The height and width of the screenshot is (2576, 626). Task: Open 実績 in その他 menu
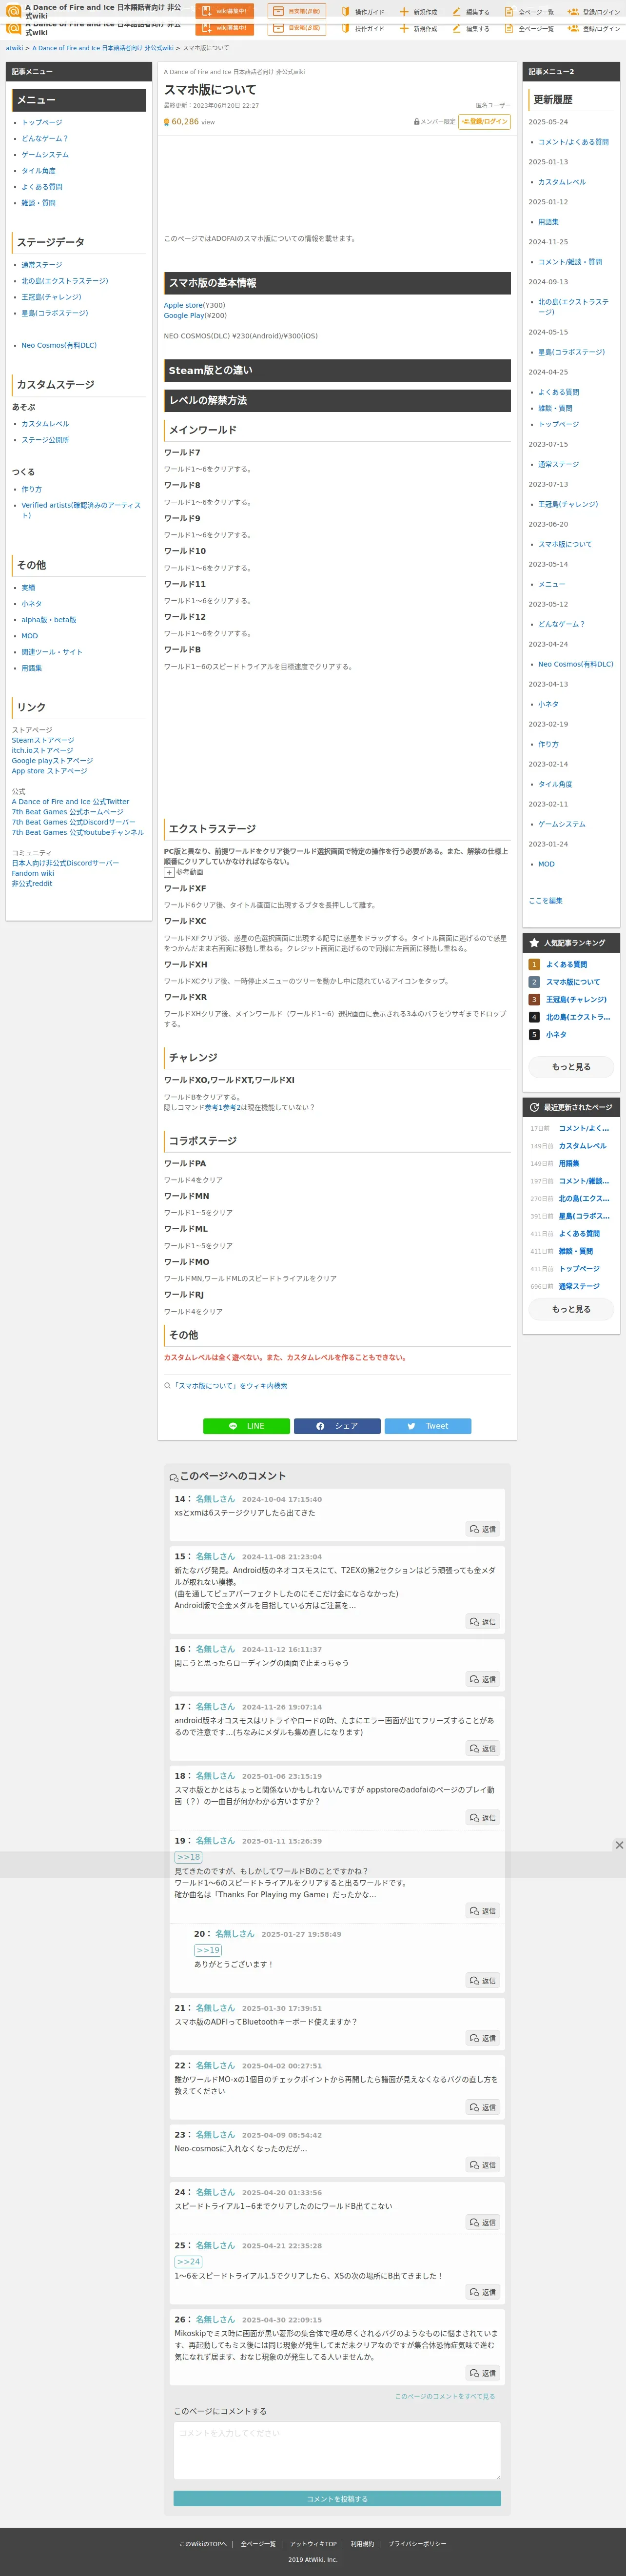(28, 588)
